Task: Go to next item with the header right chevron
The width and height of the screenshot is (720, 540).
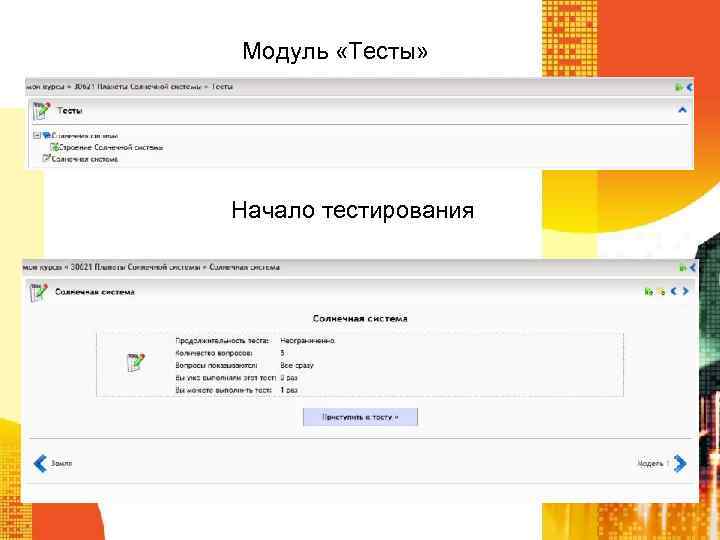Action: tap(686, 291)
